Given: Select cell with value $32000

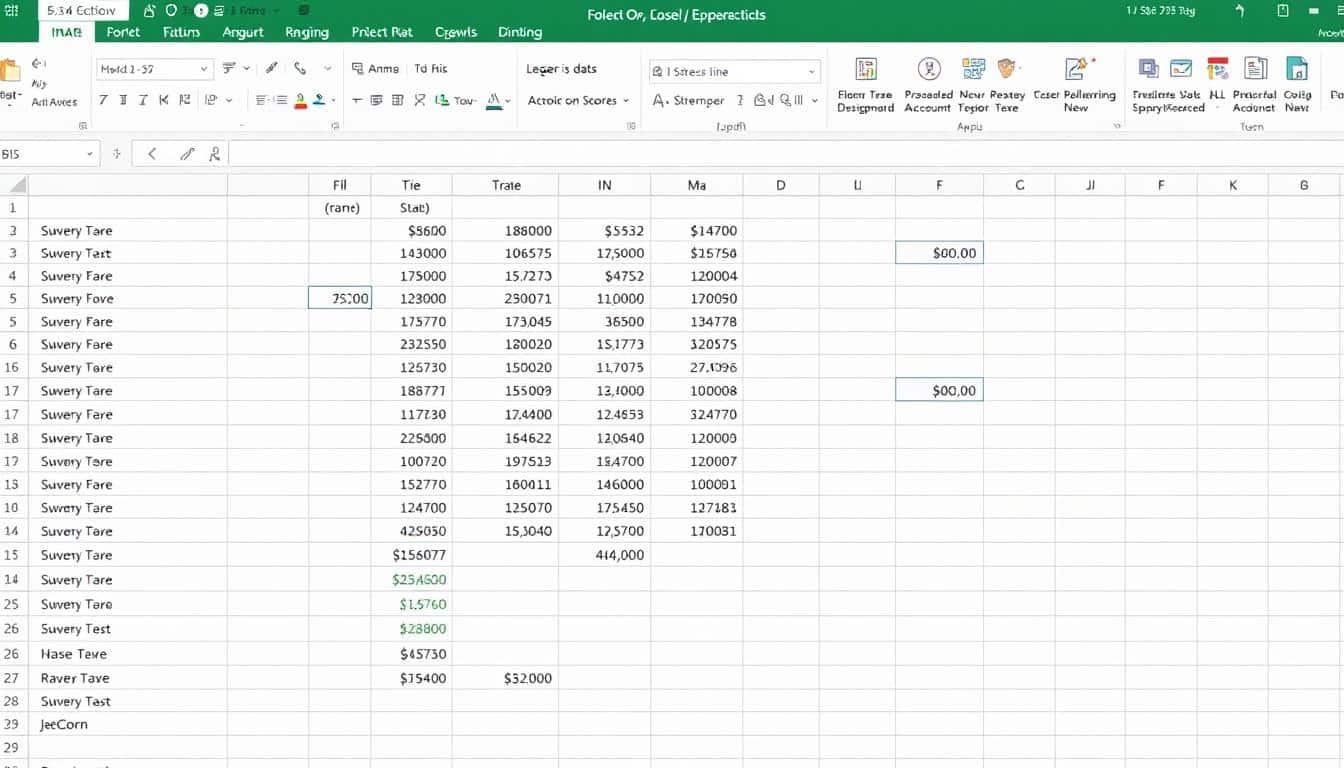Looking at the screenshot, I should [505, 678].
